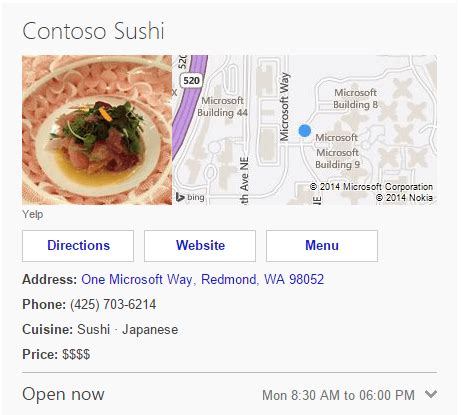Viewport: 461px width, 415px height.
Task: Click the Open now status text
Action: 63,394
